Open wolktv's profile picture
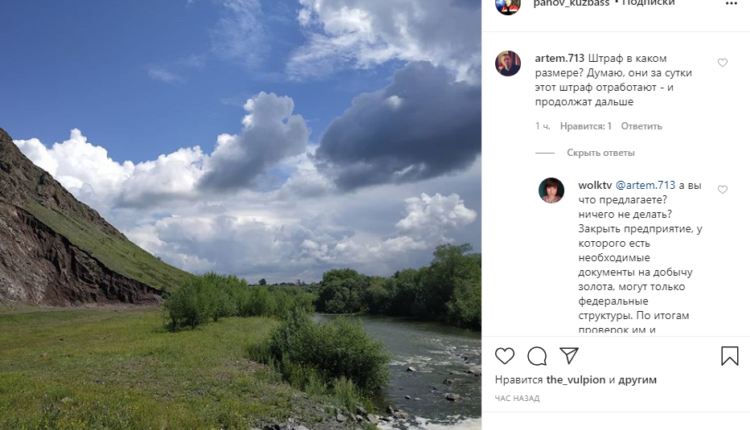 [551, 190]
